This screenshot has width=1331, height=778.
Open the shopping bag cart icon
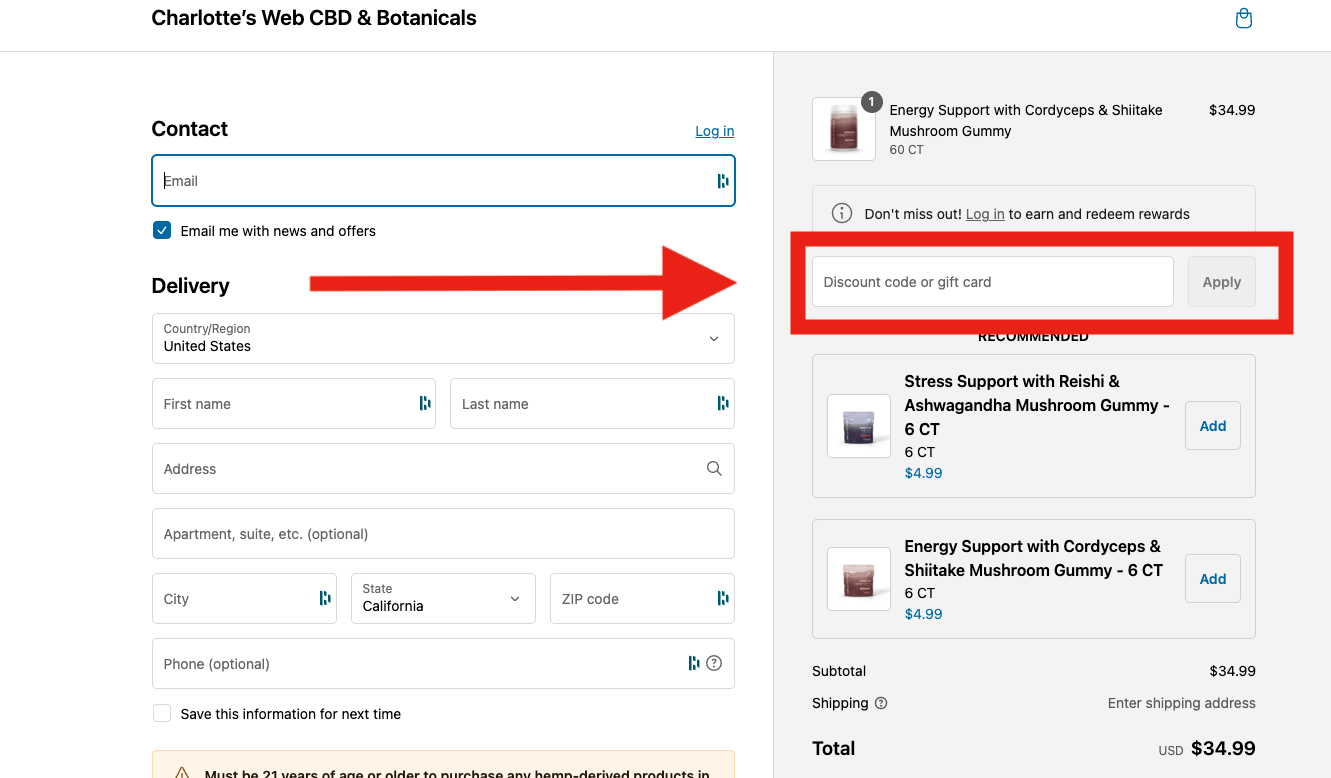(1243, 18)
